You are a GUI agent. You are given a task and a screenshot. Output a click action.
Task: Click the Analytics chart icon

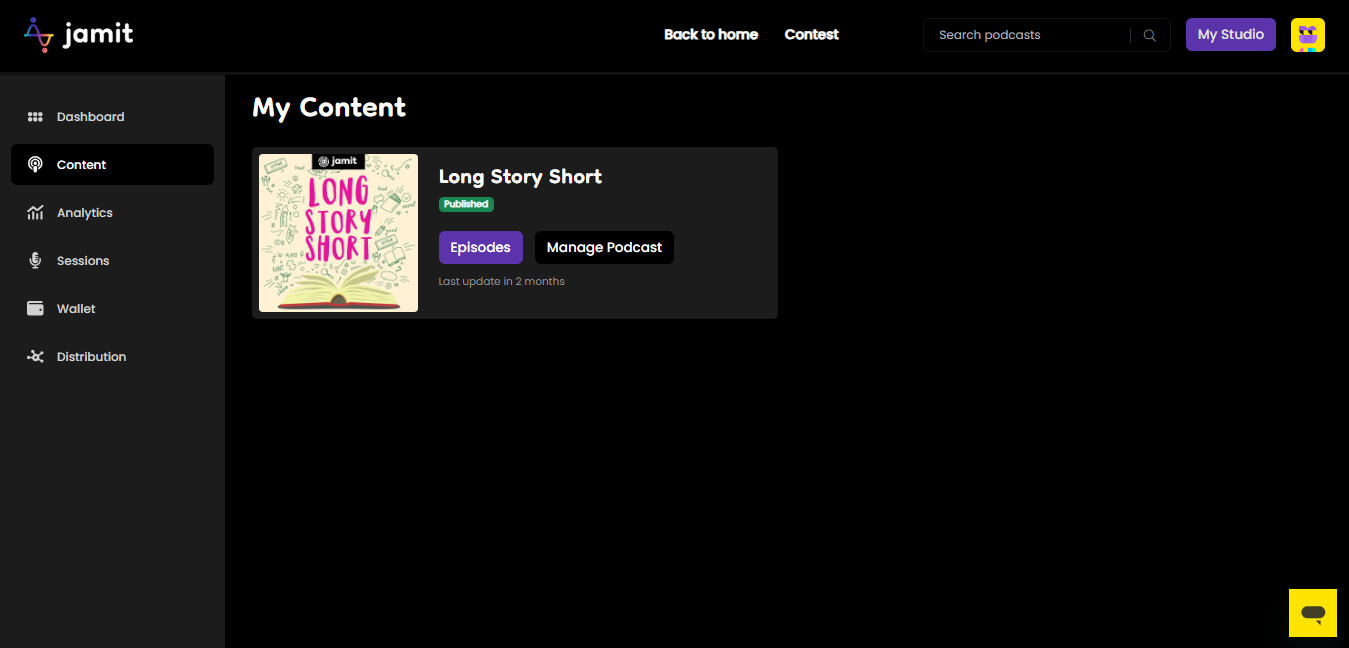click(x=35, y=213)
